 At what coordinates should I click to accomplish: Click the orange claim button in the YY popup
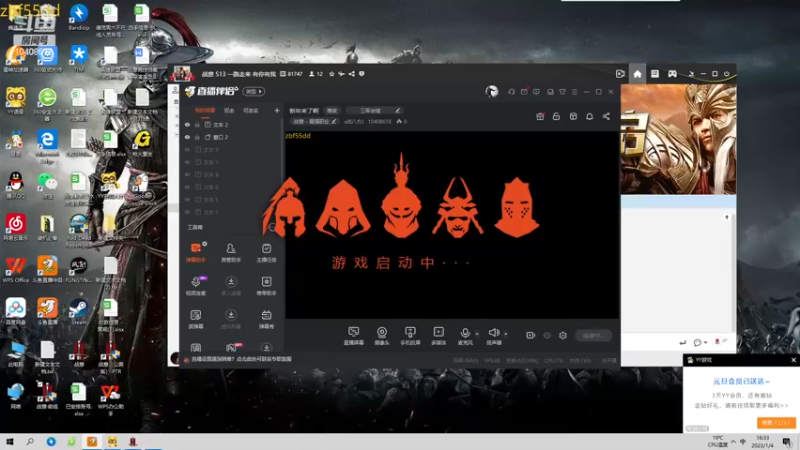point(776,422)
